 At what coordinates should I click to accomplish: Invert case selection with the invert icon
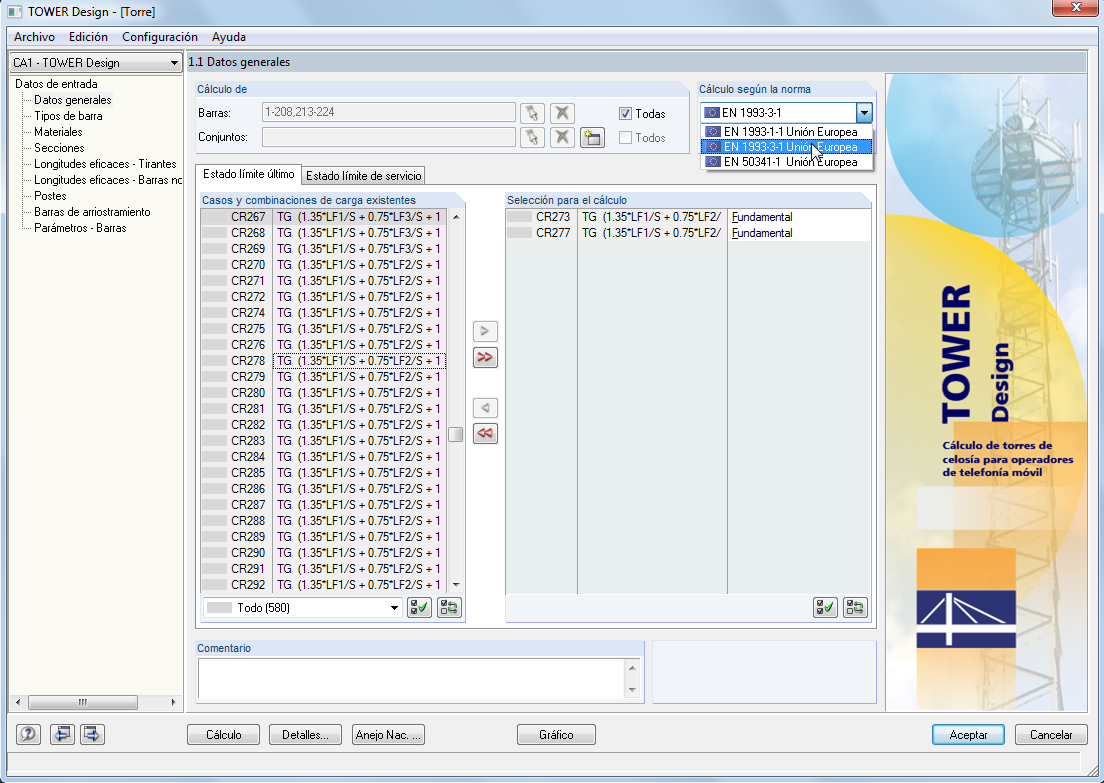(449, 607)
